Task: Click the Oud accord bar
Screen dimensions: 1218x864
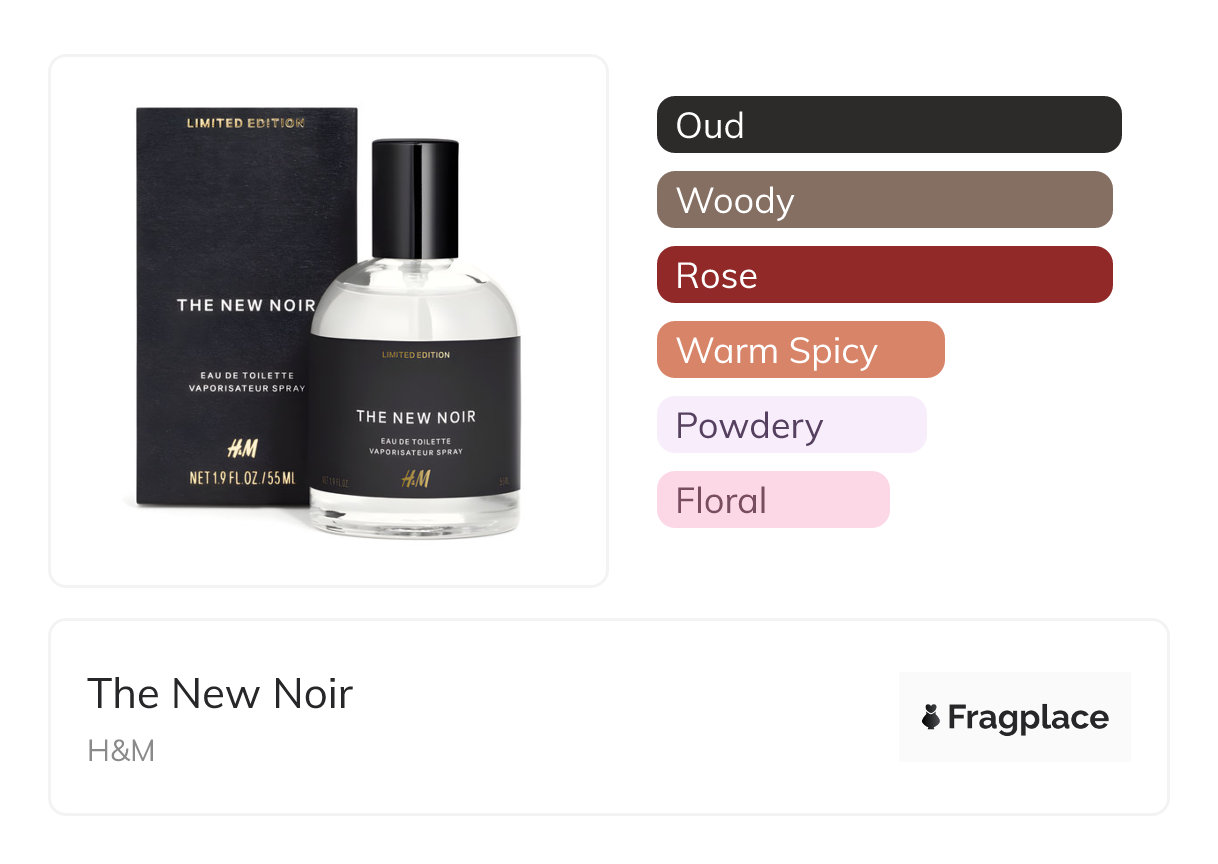Action: (889, 125)
